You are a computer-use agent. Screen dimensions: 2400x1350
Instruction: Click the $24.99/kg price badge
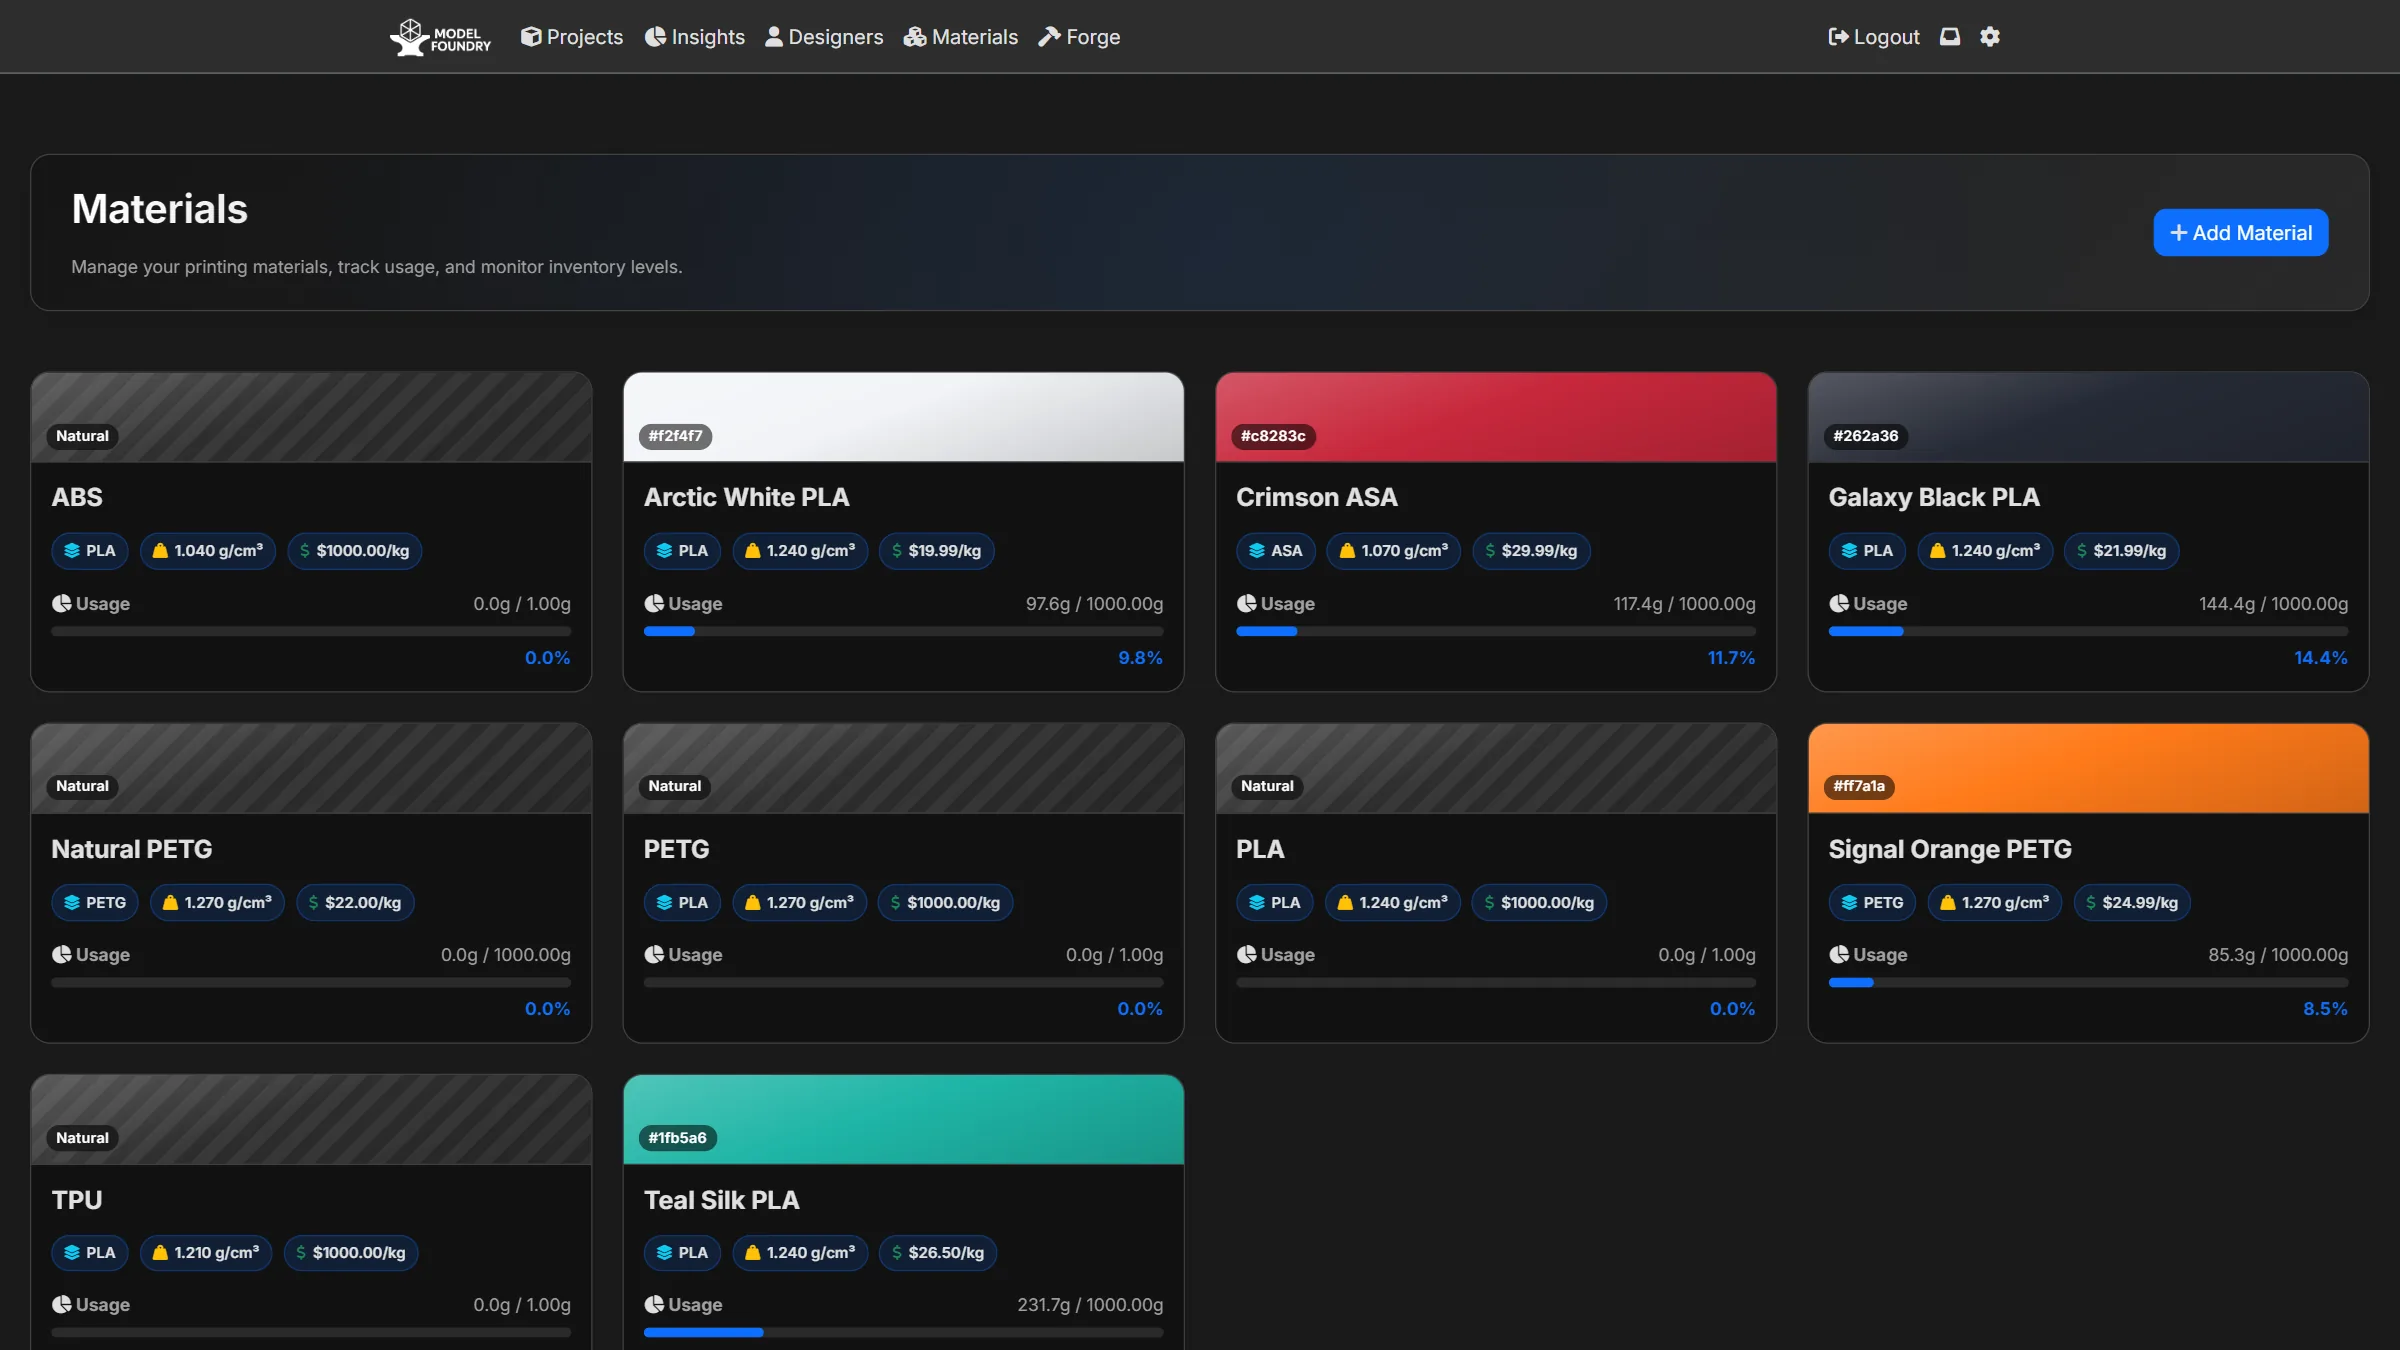[x=2132, y=903]
